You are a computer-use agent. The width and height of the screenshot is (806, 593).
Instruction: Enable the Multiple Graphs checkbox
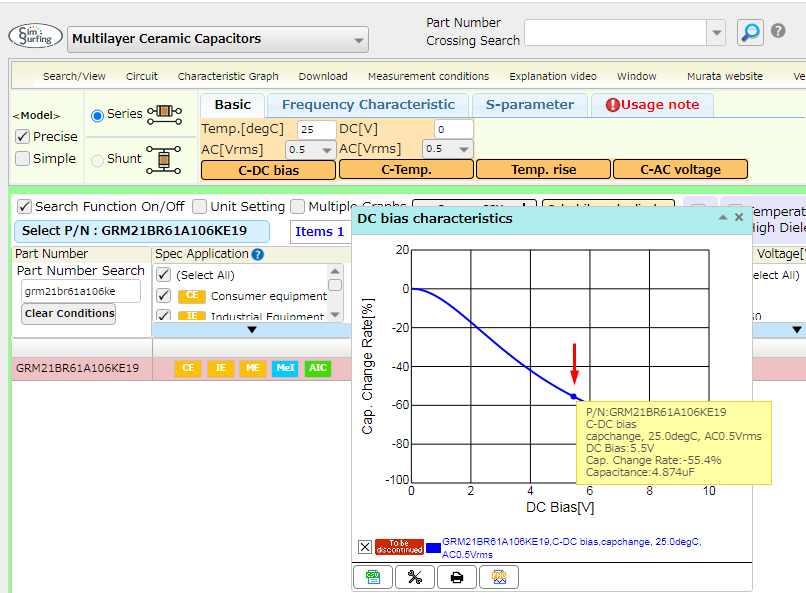(298, 207)
